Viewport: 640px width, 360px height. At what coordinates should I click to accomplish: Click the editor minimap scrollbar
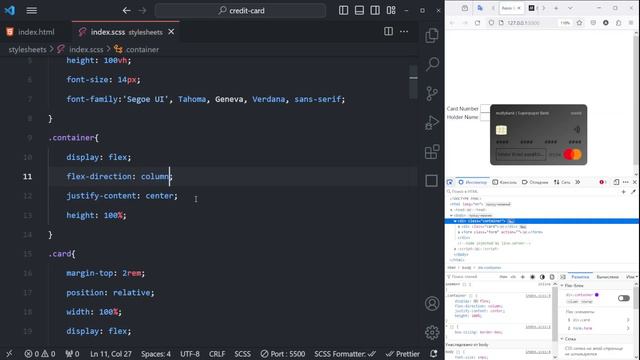tap(413, 82)
